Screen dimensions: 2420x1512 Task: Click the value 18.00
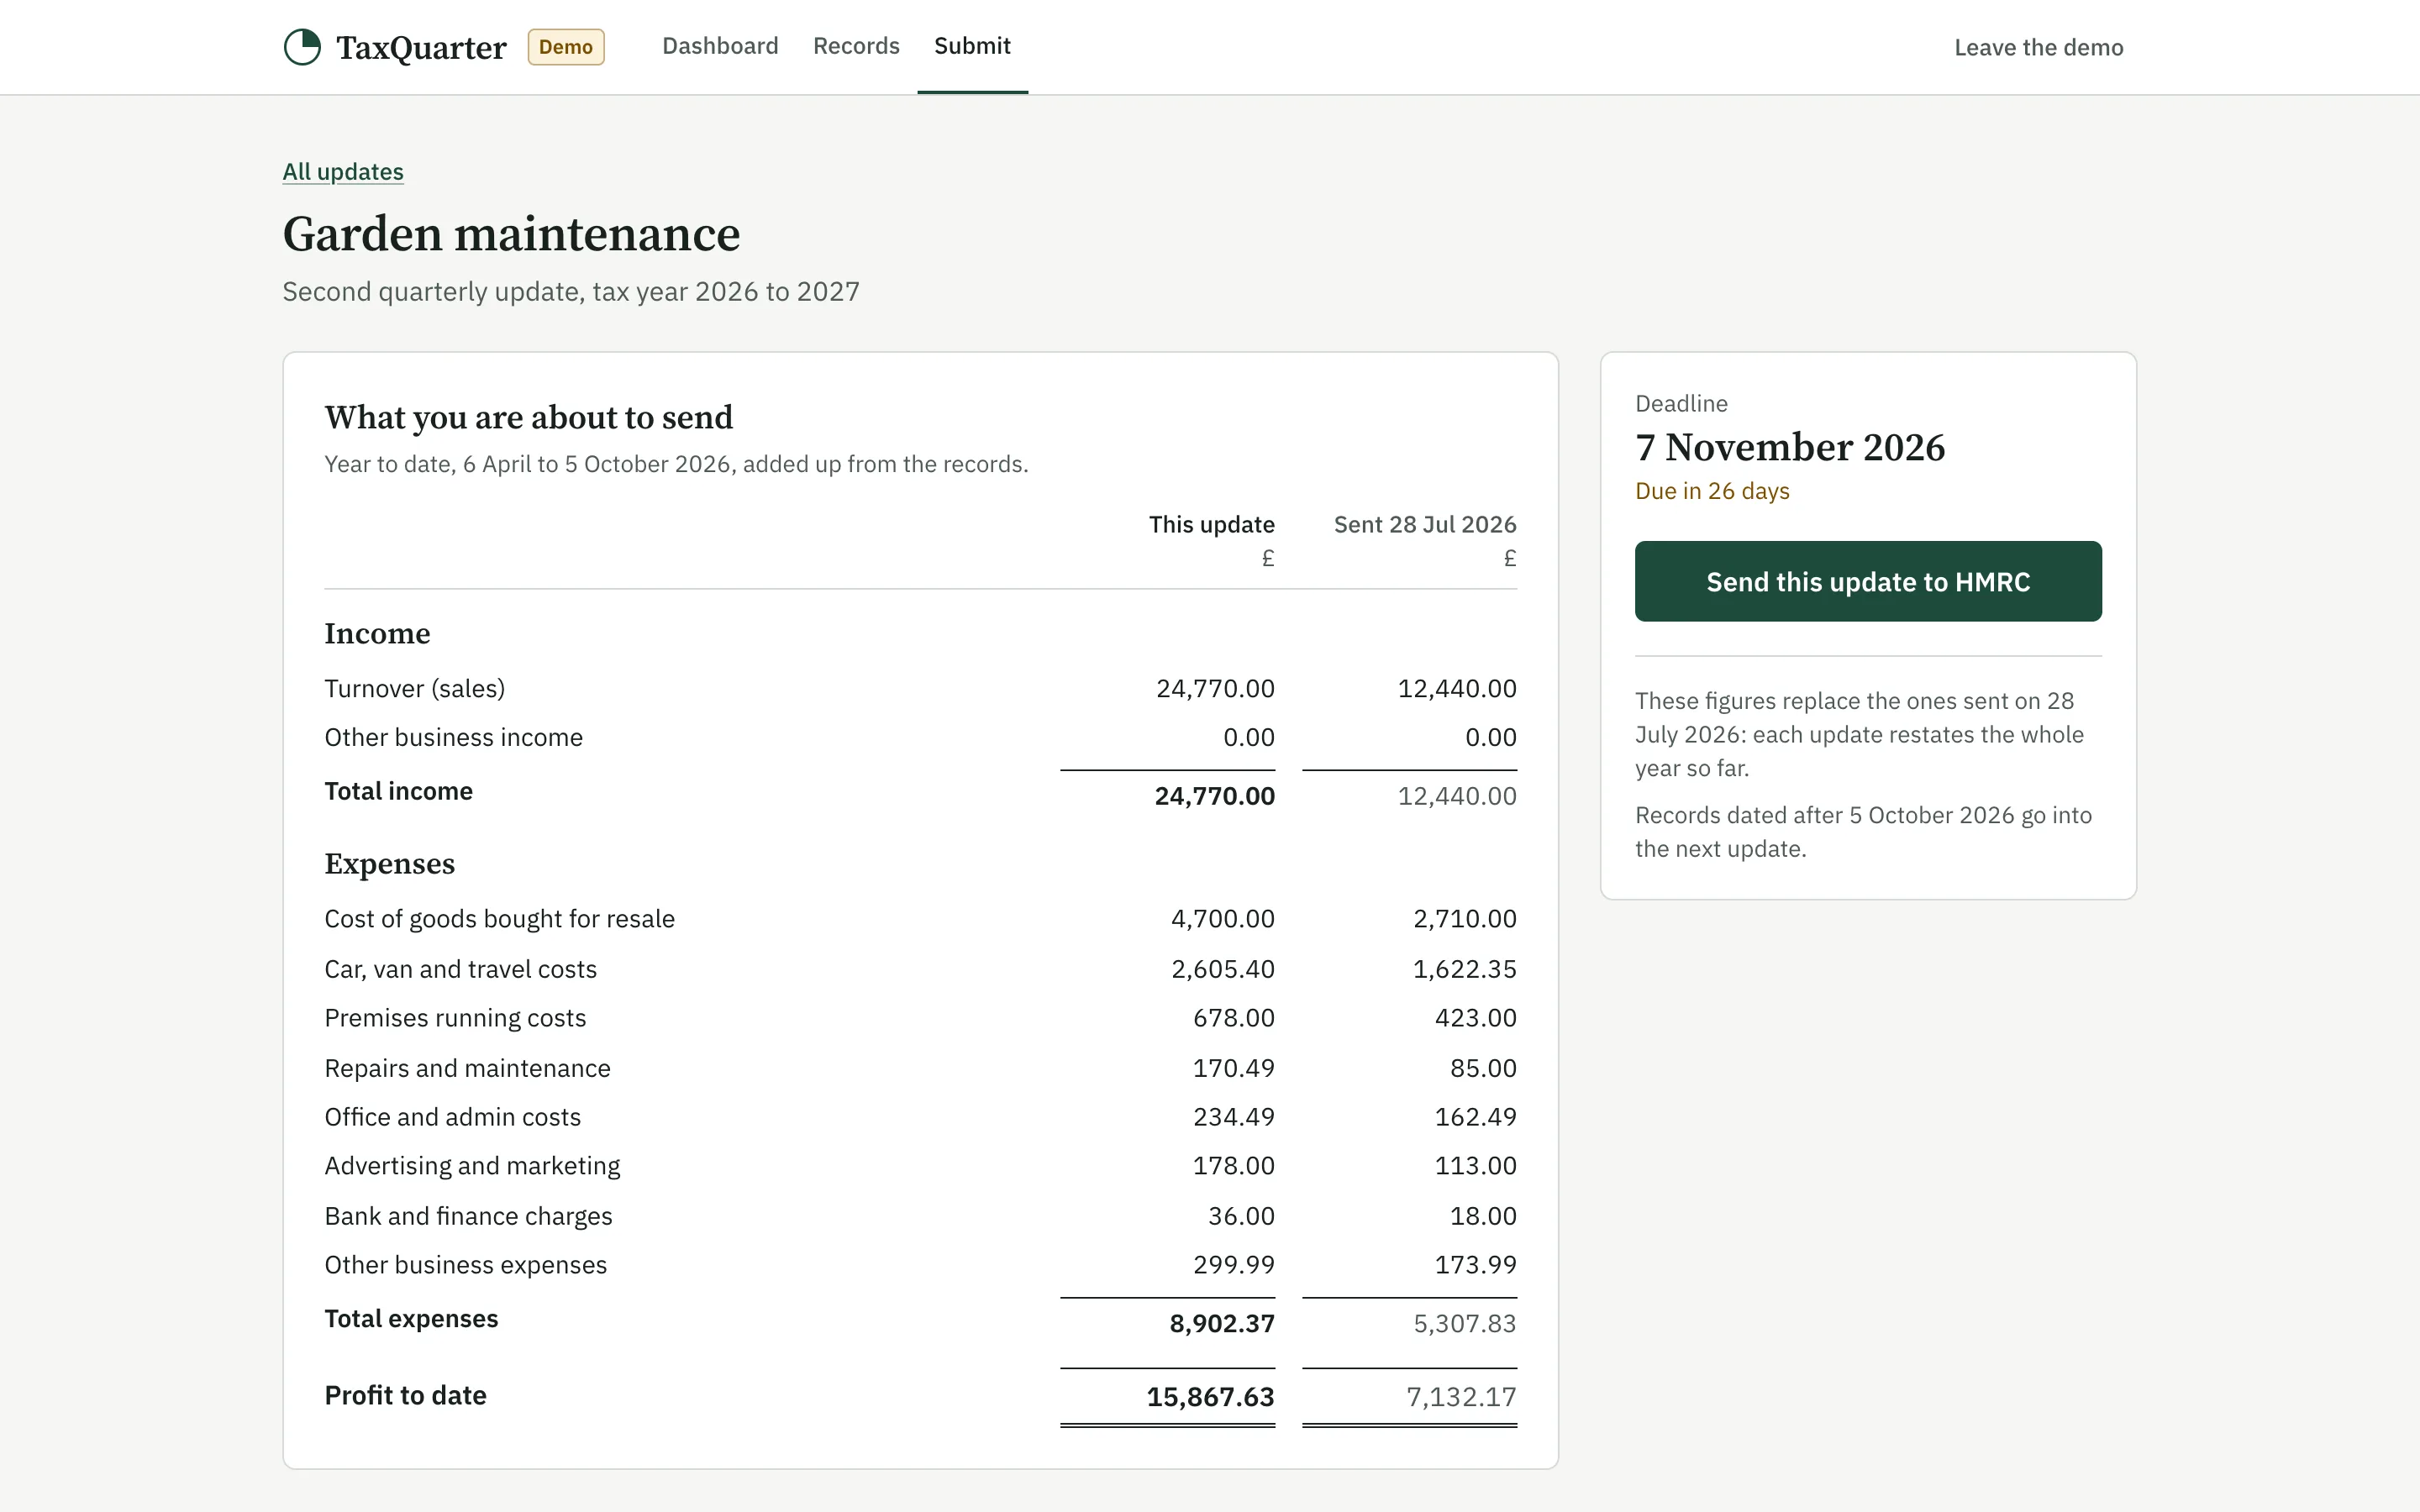1483,1216
